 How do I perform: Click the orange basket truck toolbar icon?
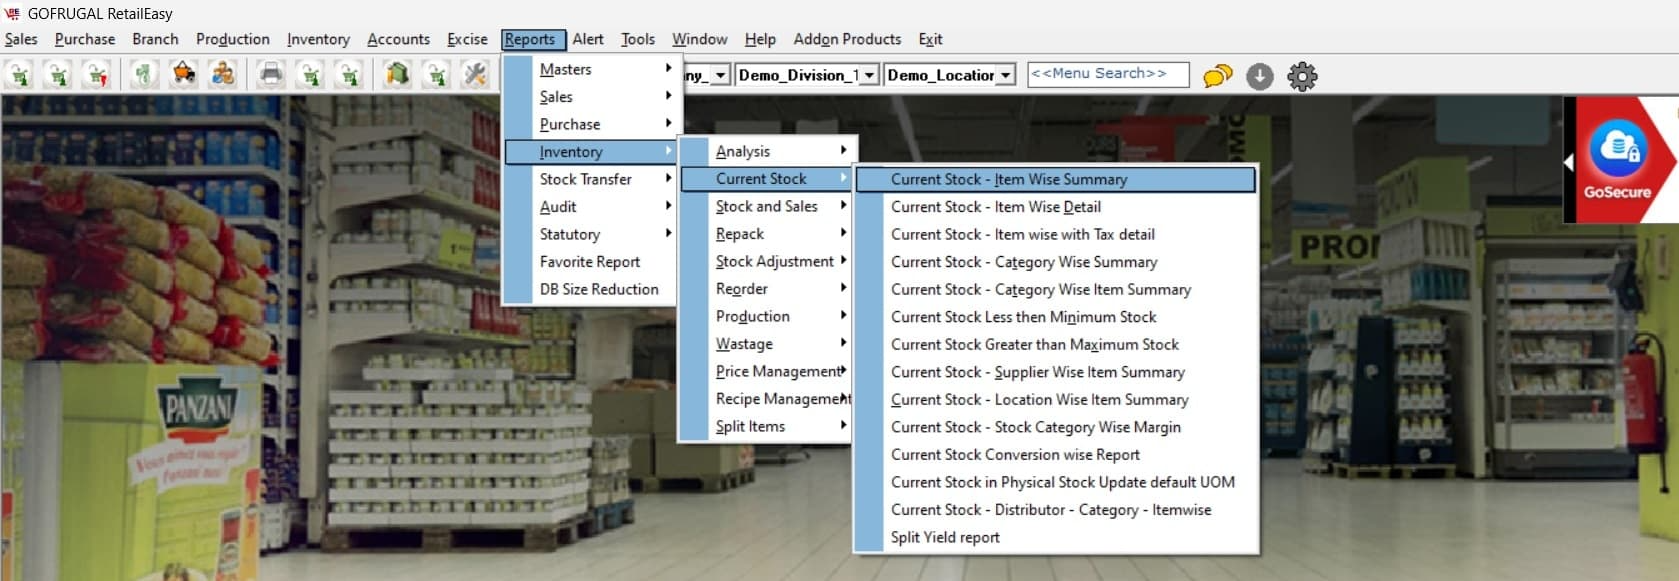coord(184,75)
